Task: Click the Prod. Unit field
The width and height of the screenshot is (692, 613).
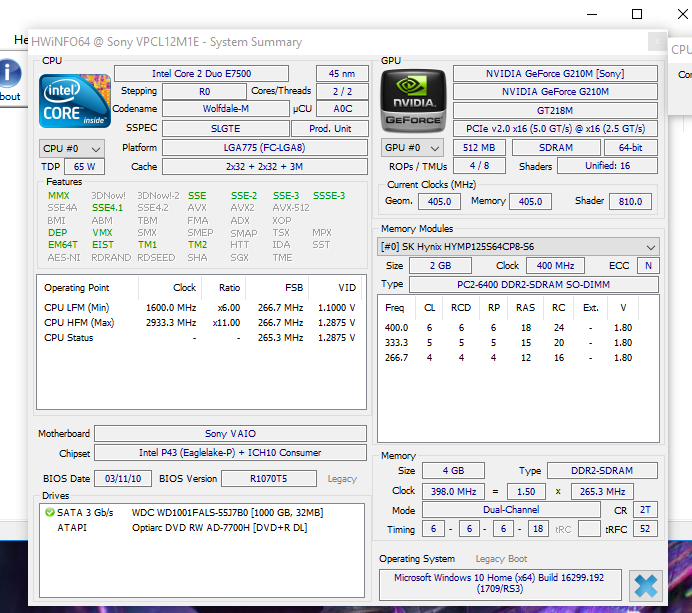Action: tap(330, 128)
